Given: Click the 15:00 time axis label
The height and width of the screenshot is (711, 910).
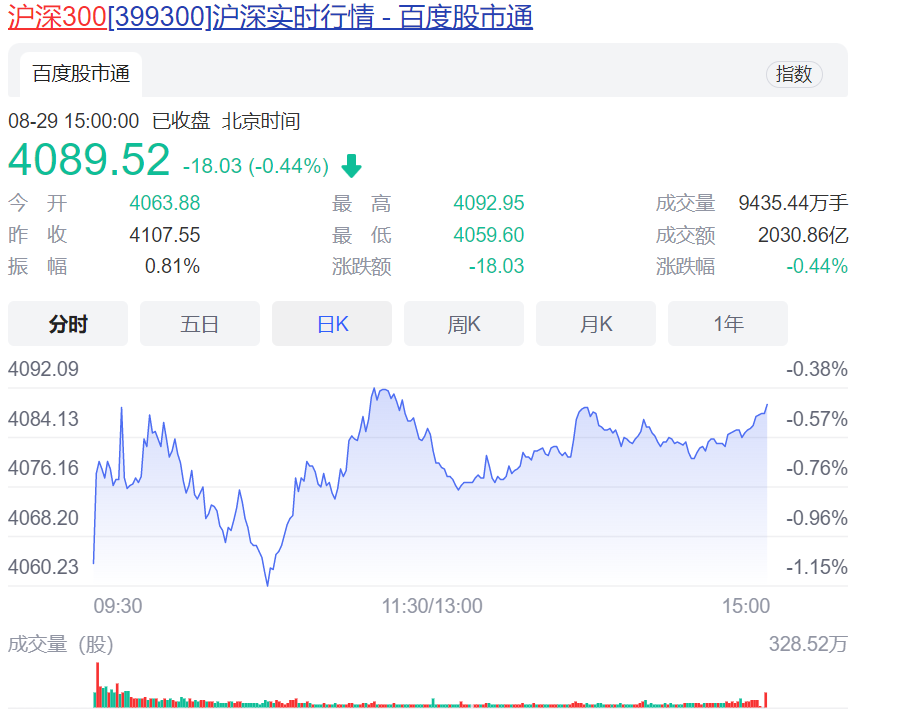Looking at the screenshot, I should (746, 606).
